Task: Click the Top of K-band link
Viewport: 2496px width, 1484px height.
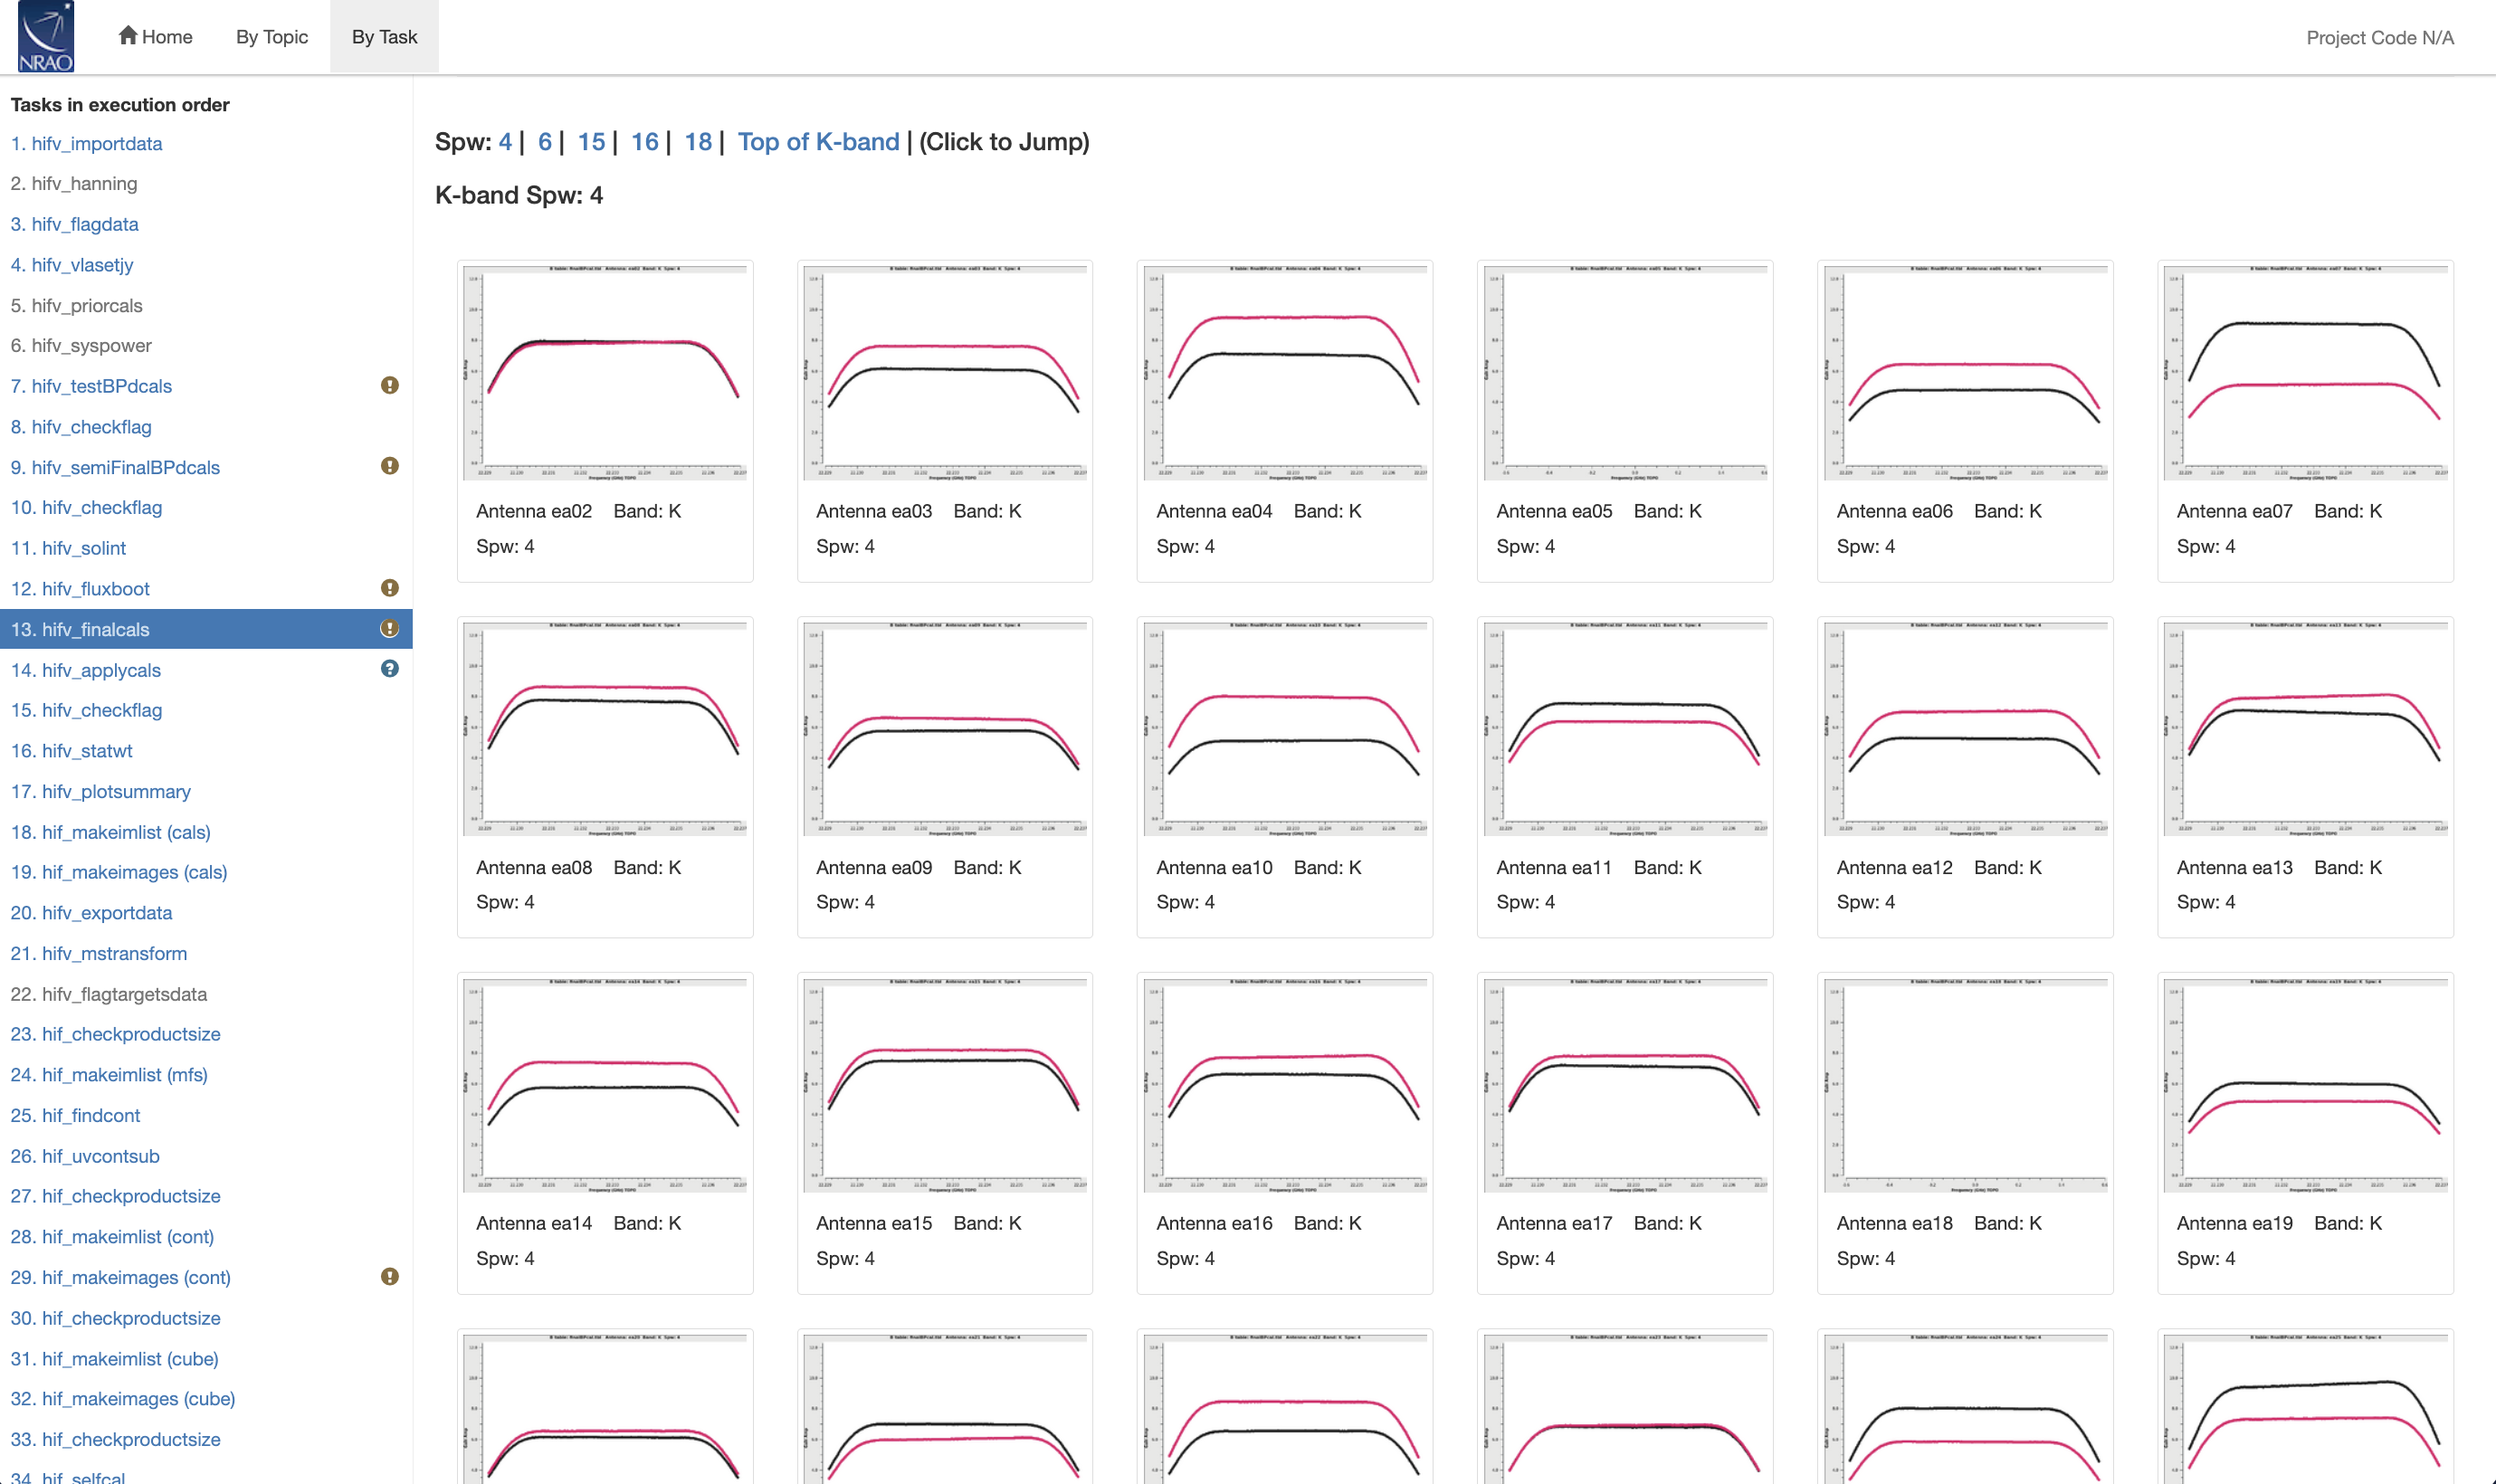Action: [819, 142]
